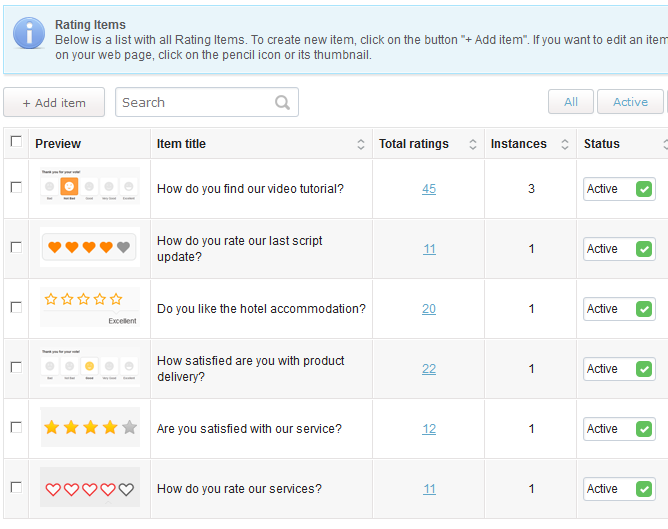
Task: Filter by Active items
Action: 630,102
